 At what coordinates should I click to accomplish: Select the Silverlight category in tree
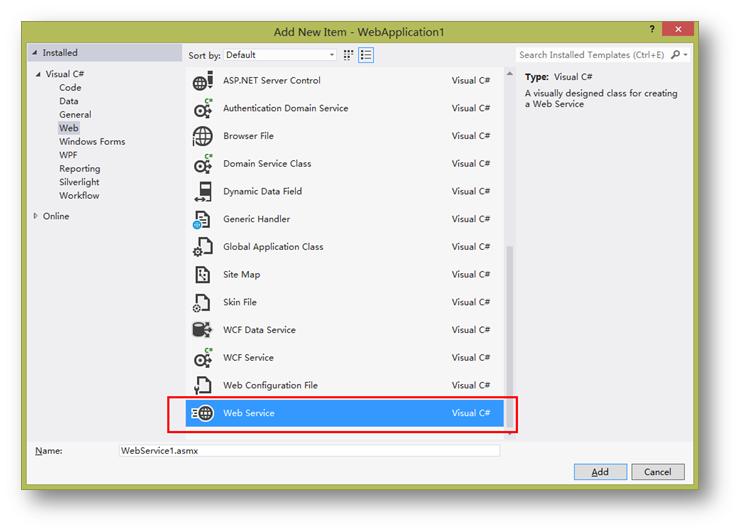tap(79, 182)
